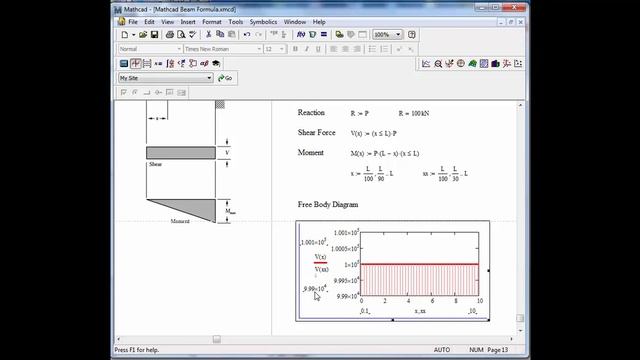Undo the last action
This screenshot has width=640, height=360.
(247, 35)
